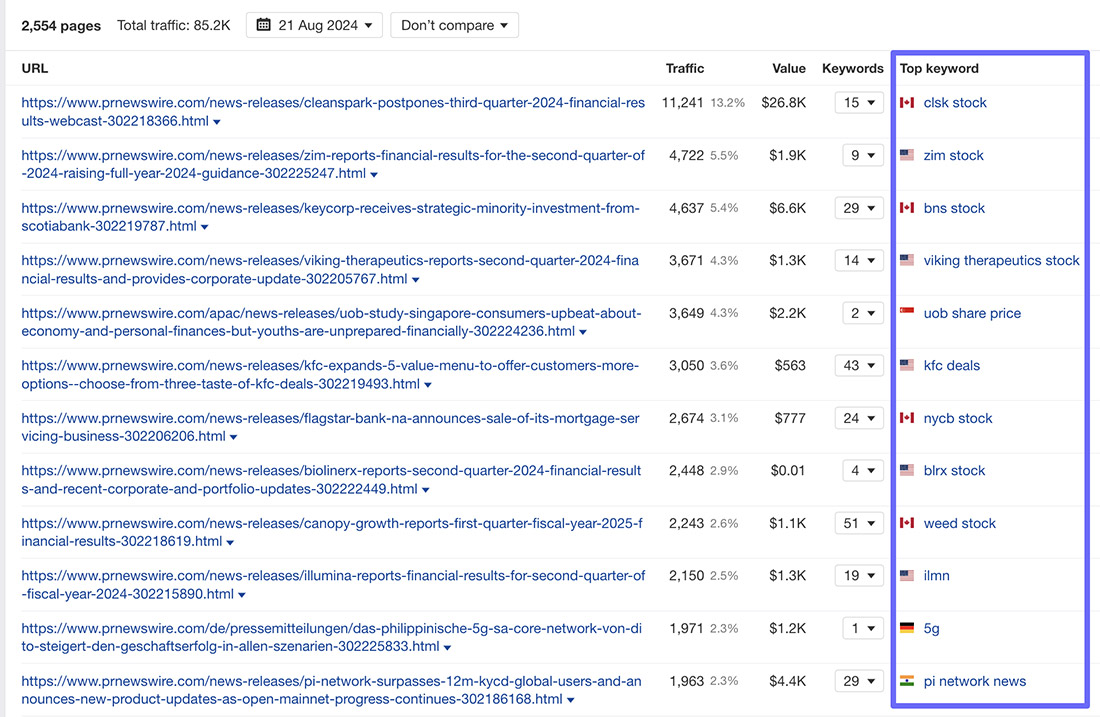This screenshot has height=717, width=1100.
Task: Open the 51 keywords dropdown
Action: (x=859, y=523)
